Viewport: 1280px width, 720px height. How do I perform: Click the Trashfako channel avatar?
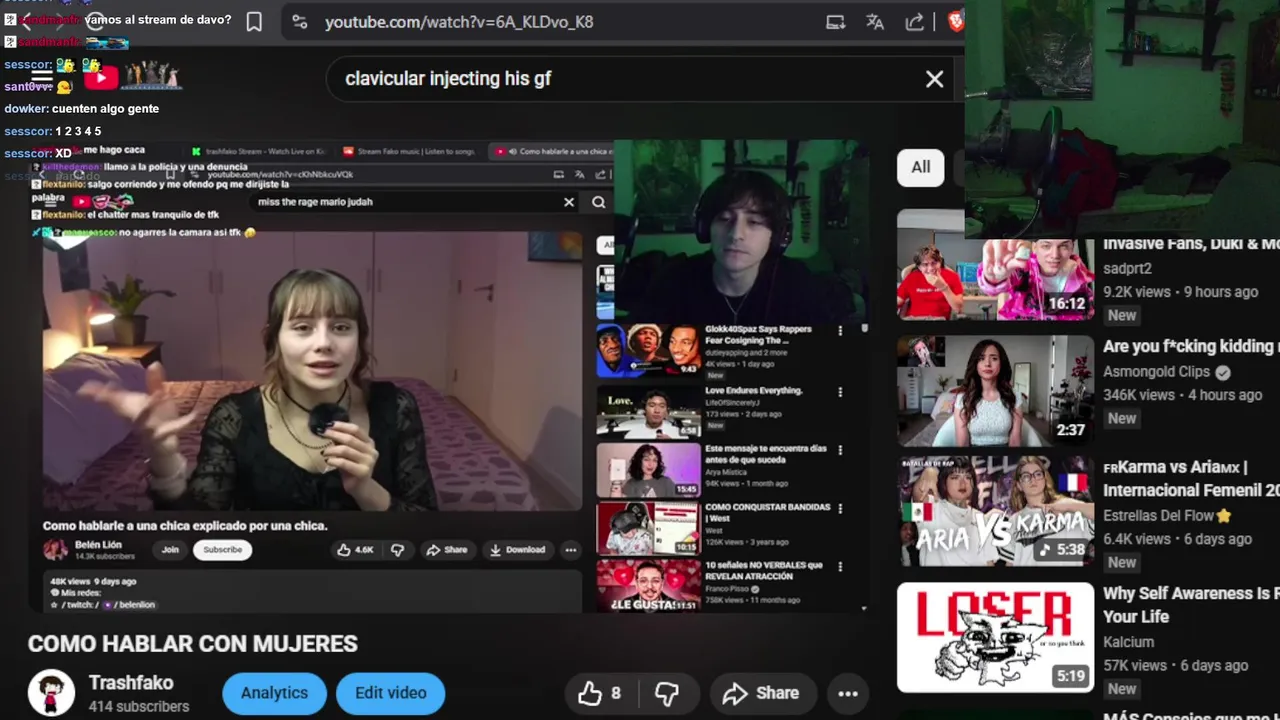tap(51, 693)
